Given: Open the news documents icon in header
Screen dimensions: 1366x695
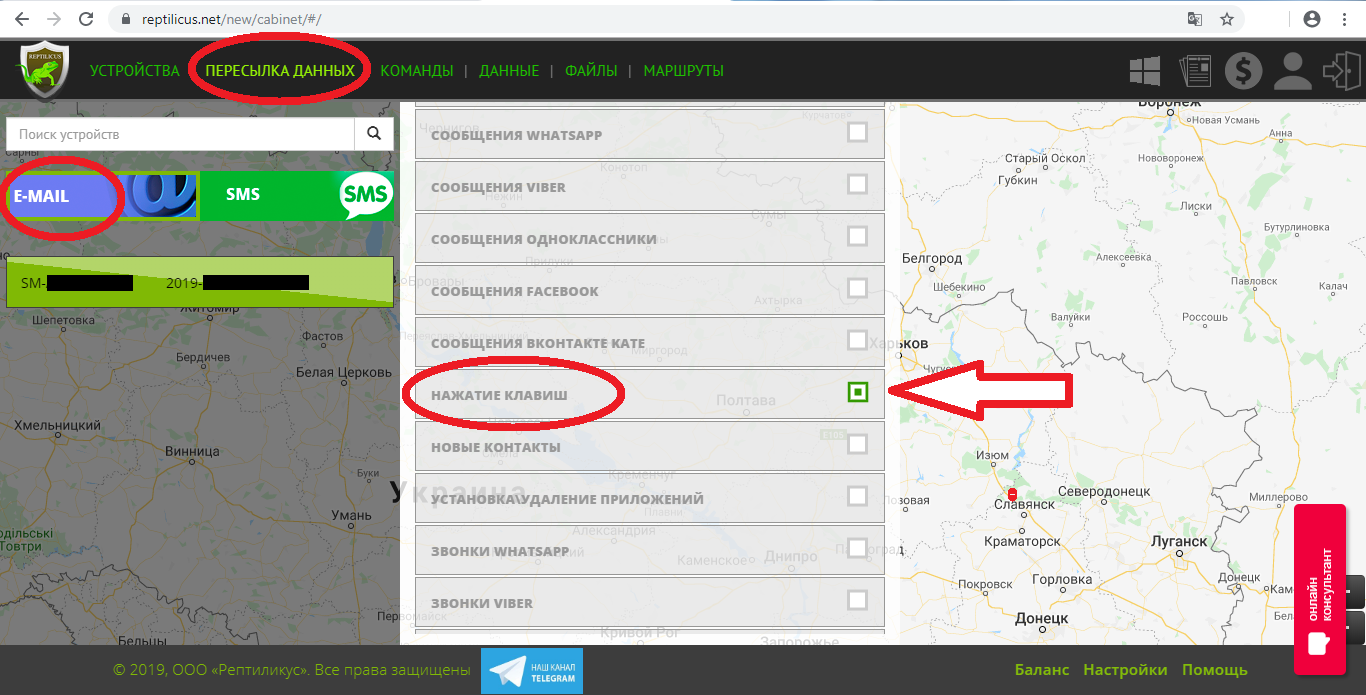Looking at the screenshot, I should click(1194, 71).
